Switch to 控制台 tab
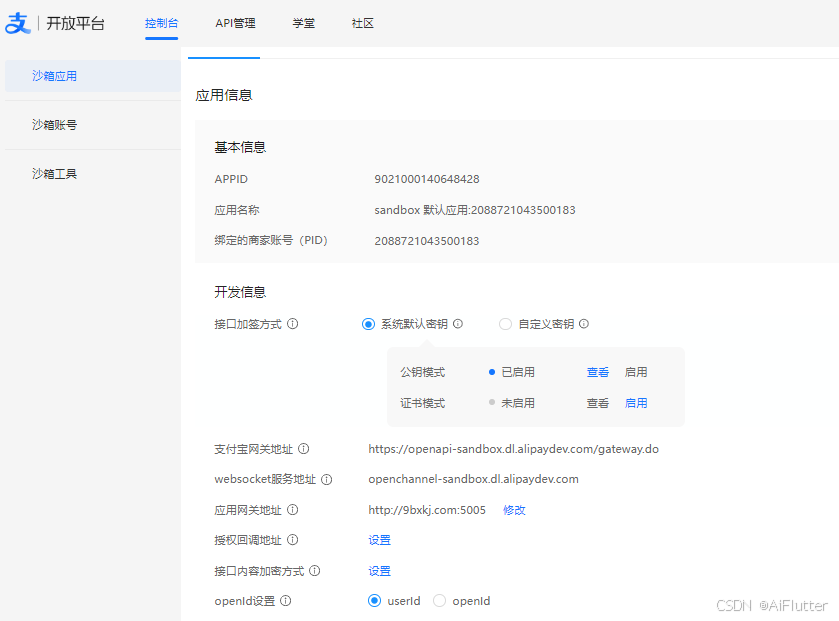Screen dimensions: 839x621 point(162,23)
